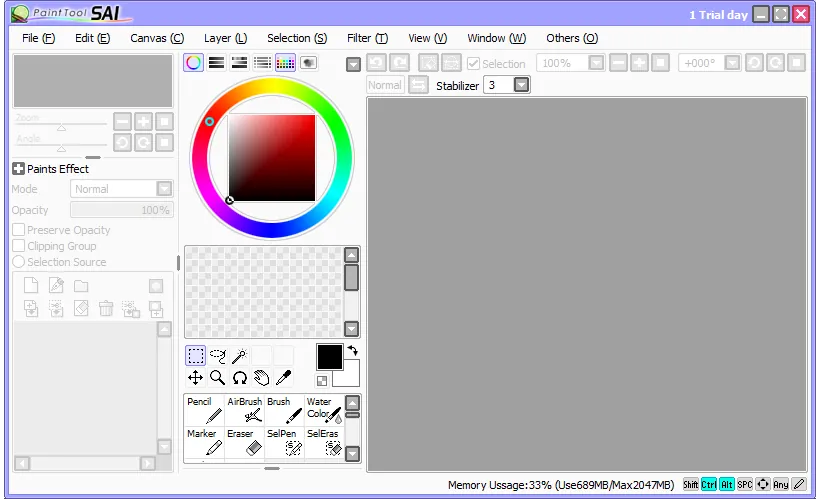Open the quick bar options dropdown arrow
The height and width of the screenshot is (500, 820).
coord(354,64)
